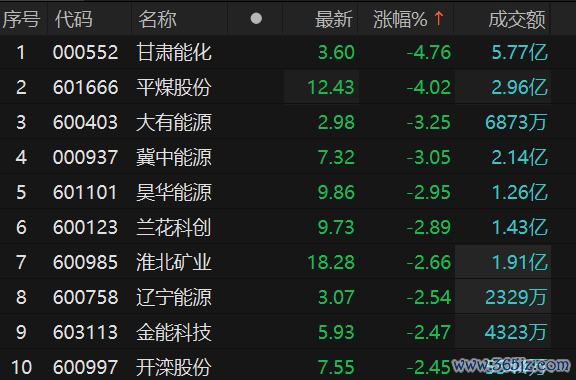Click the 名称 column header

point(157,19)
